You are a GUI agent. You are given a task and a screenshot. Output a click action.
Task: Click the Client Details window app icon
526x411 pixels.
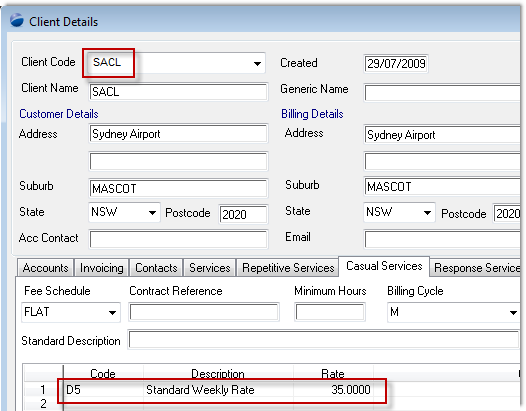(17, 20)
